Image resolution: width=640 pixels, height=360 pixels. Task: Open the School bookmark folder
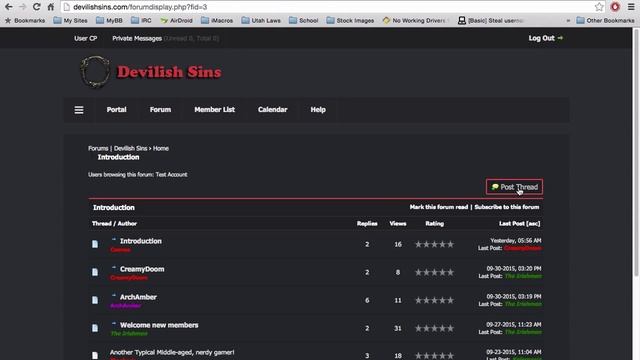tap(304, 20)
